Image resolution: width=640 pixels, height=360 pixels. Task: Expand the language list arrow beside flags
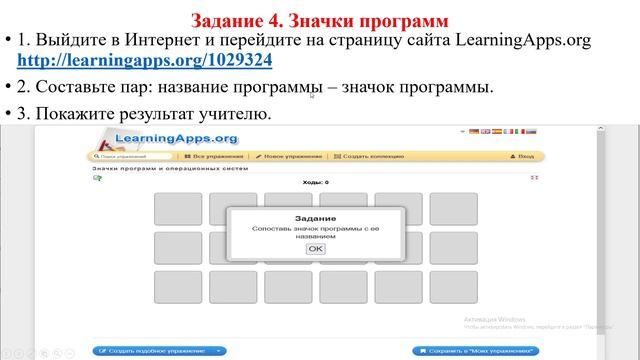[x=463, y=131]
